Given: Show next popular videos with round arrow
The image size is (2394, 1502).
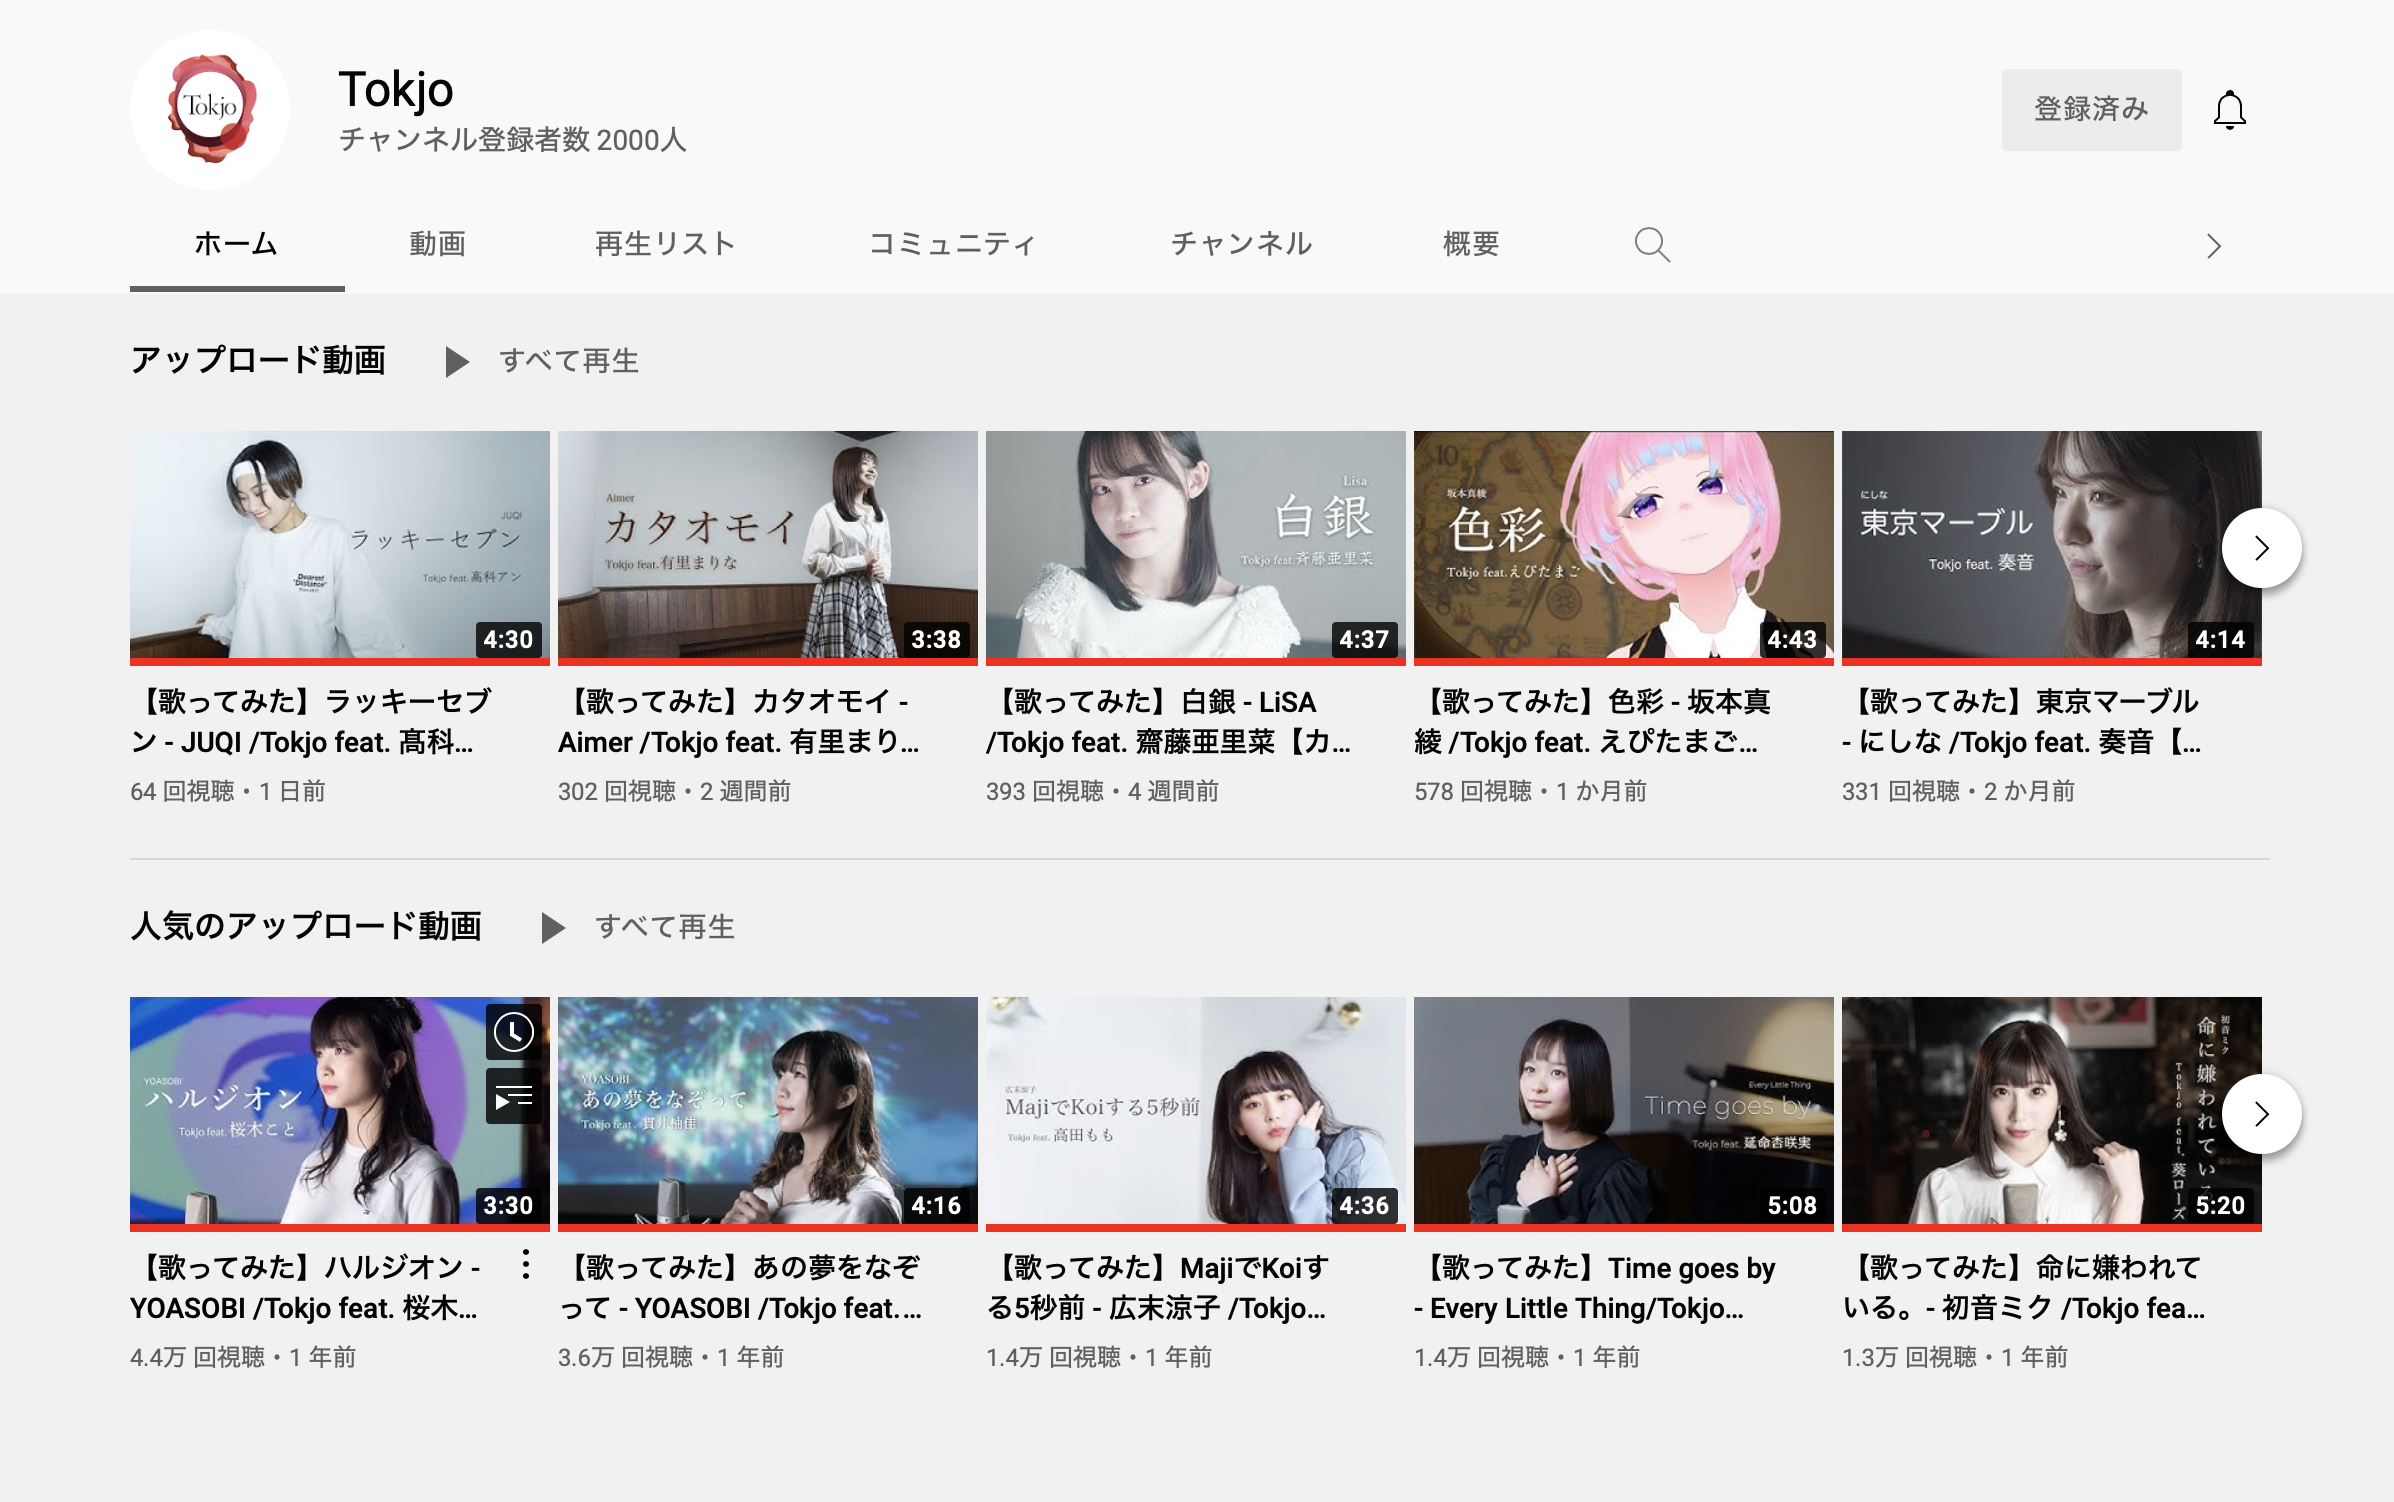Looking at the screenshot, I should (2261, 1114).
